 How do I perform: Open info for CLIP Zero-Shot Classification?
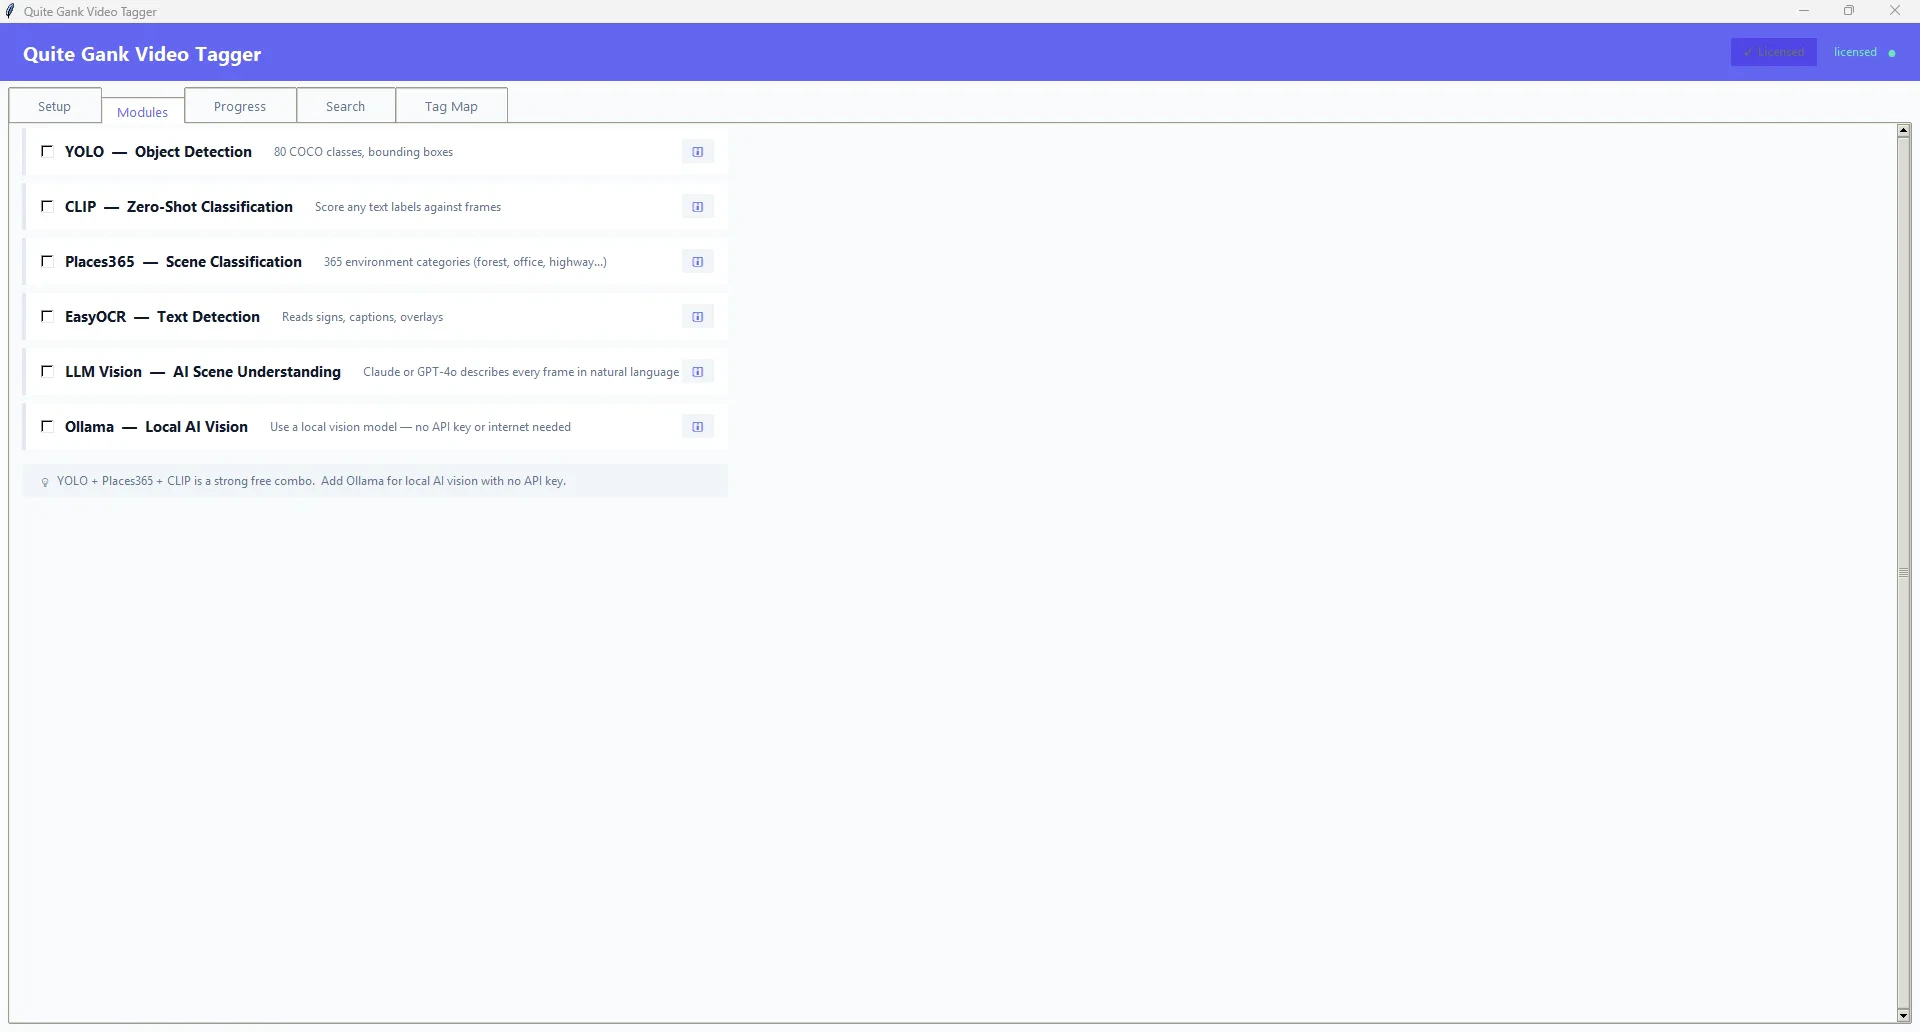click(x=698, y=207)
